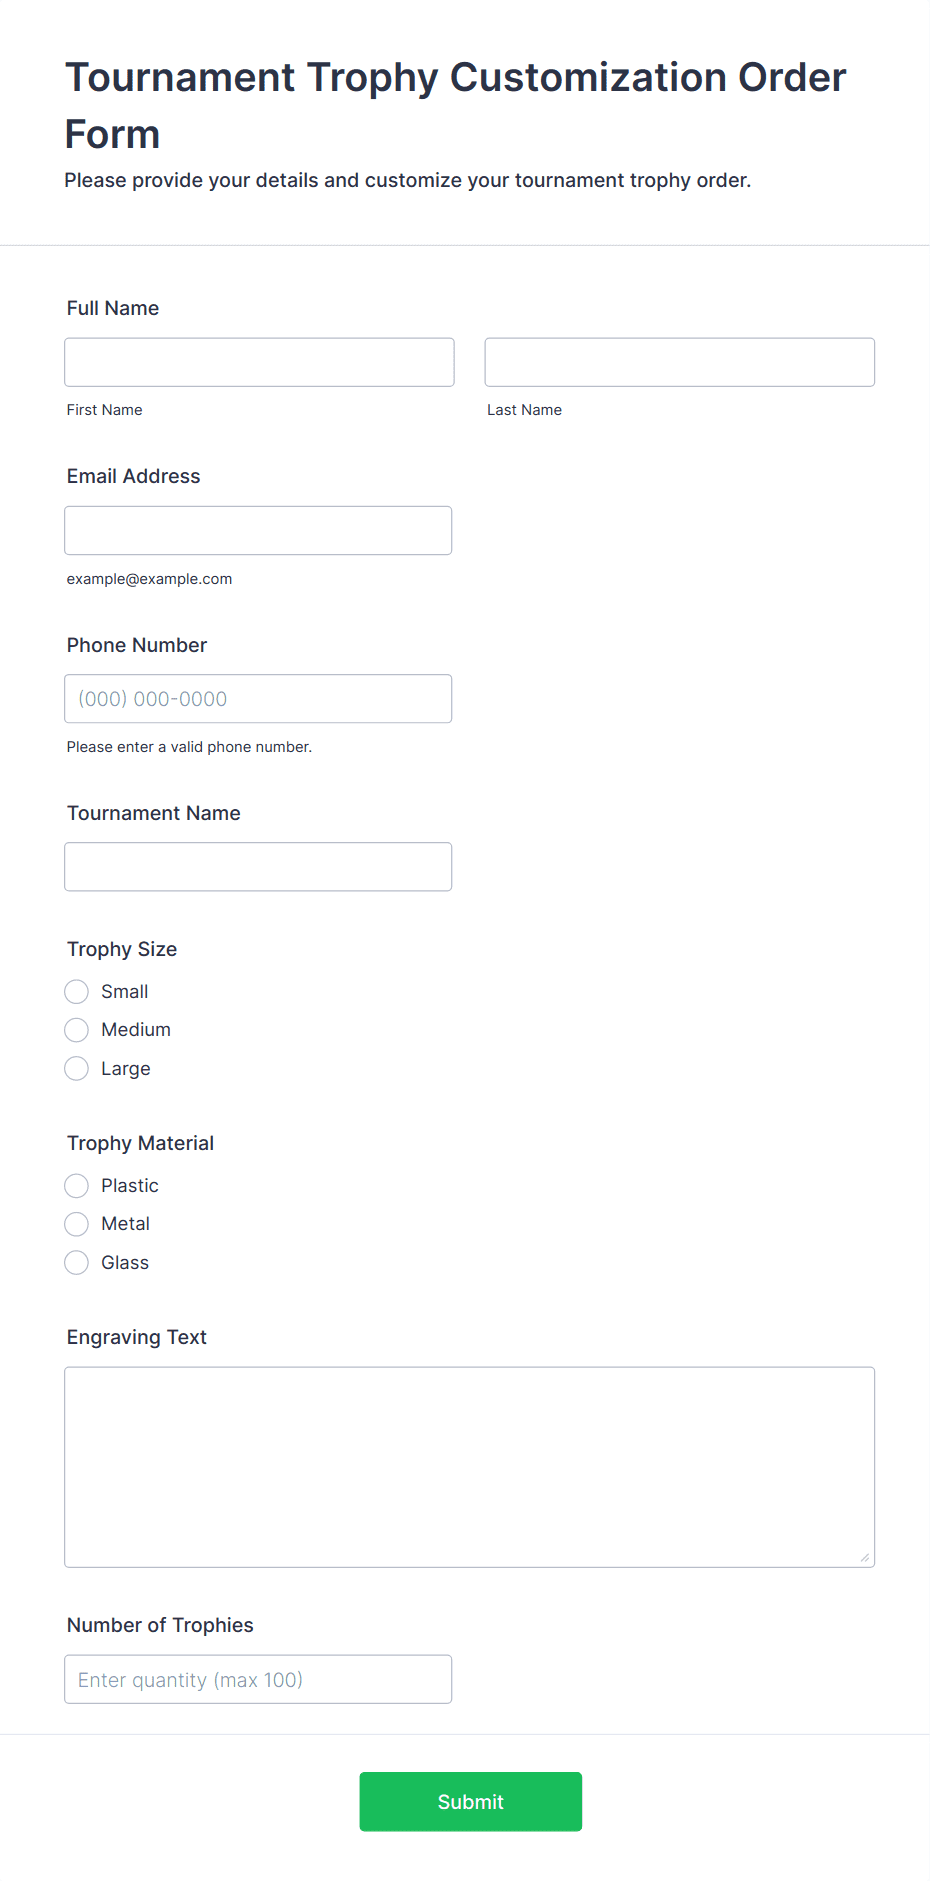Focus the Email Address text box
The height and width of the screenshot is (1881, 930).
click(x=258, y=530)
